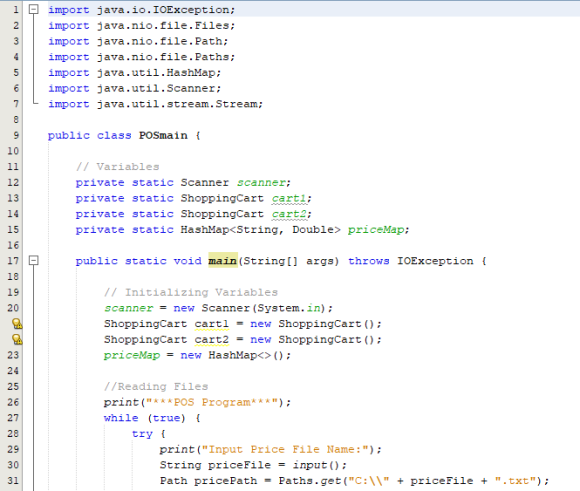Click the //Reading Files comment

point(156,387)
